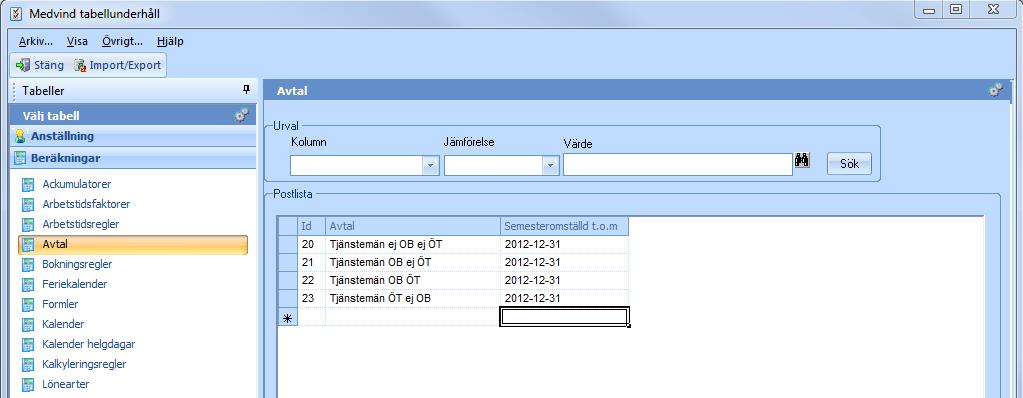Click the Avtal table icon in sidebar
The width and height of the screenshot is (1023, 398).
[28, 245]
